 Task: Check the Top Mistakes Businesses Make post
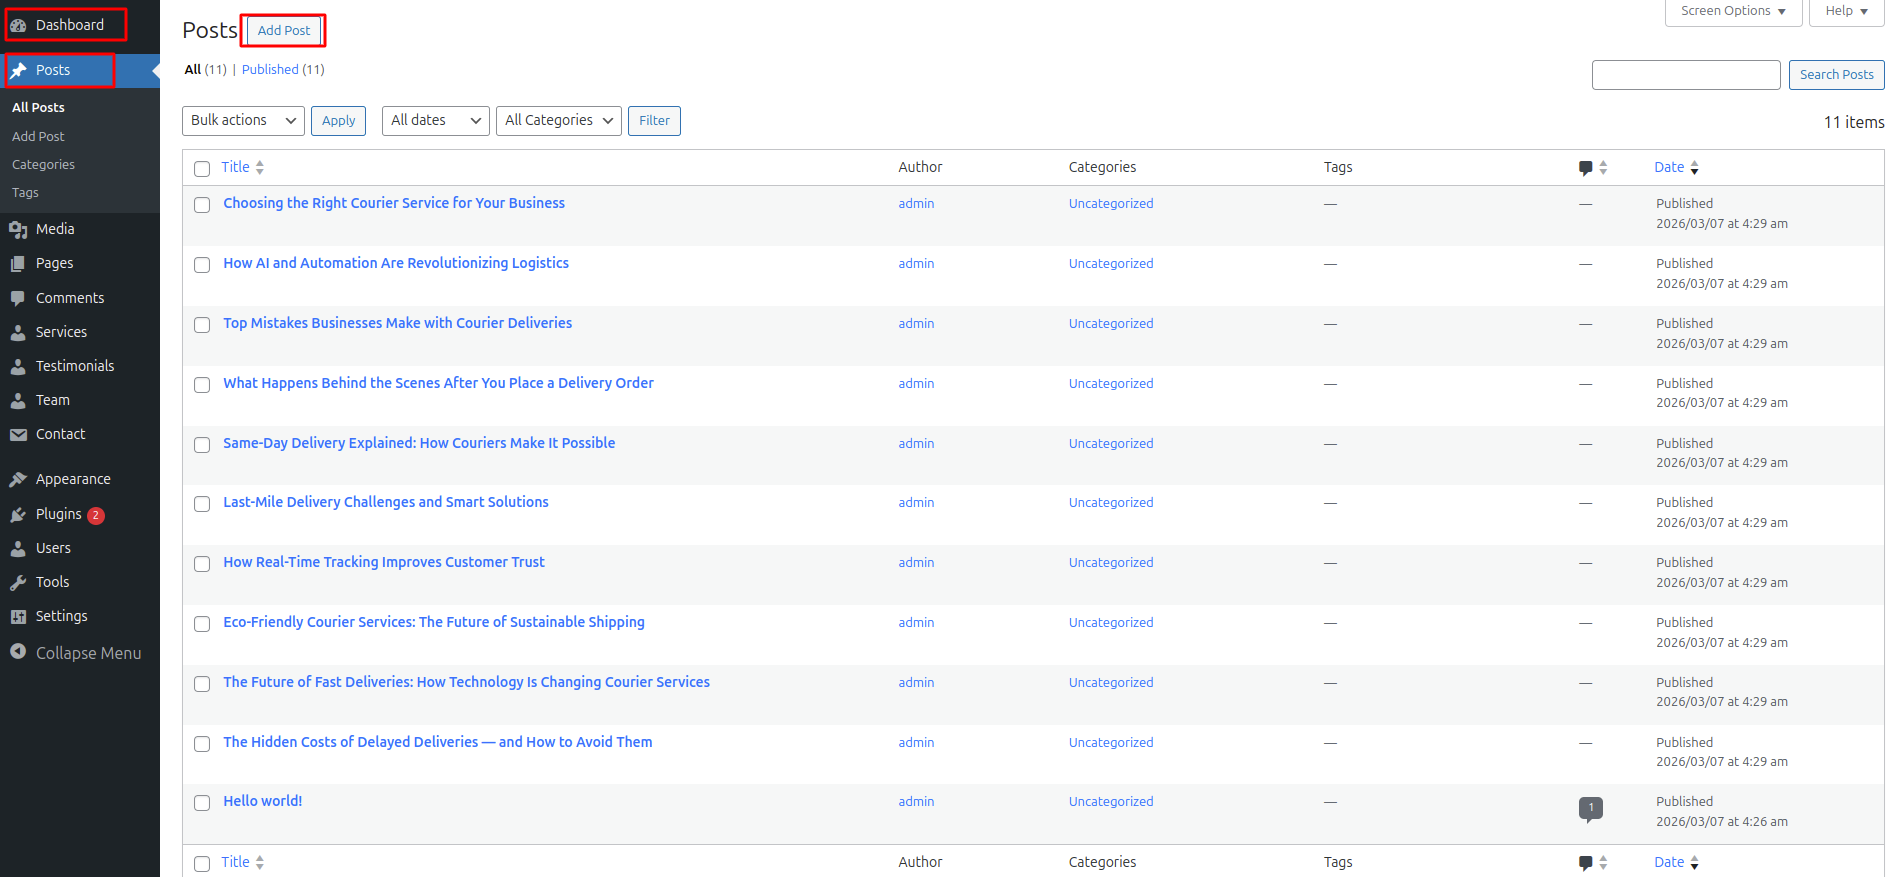pos(202,325)
